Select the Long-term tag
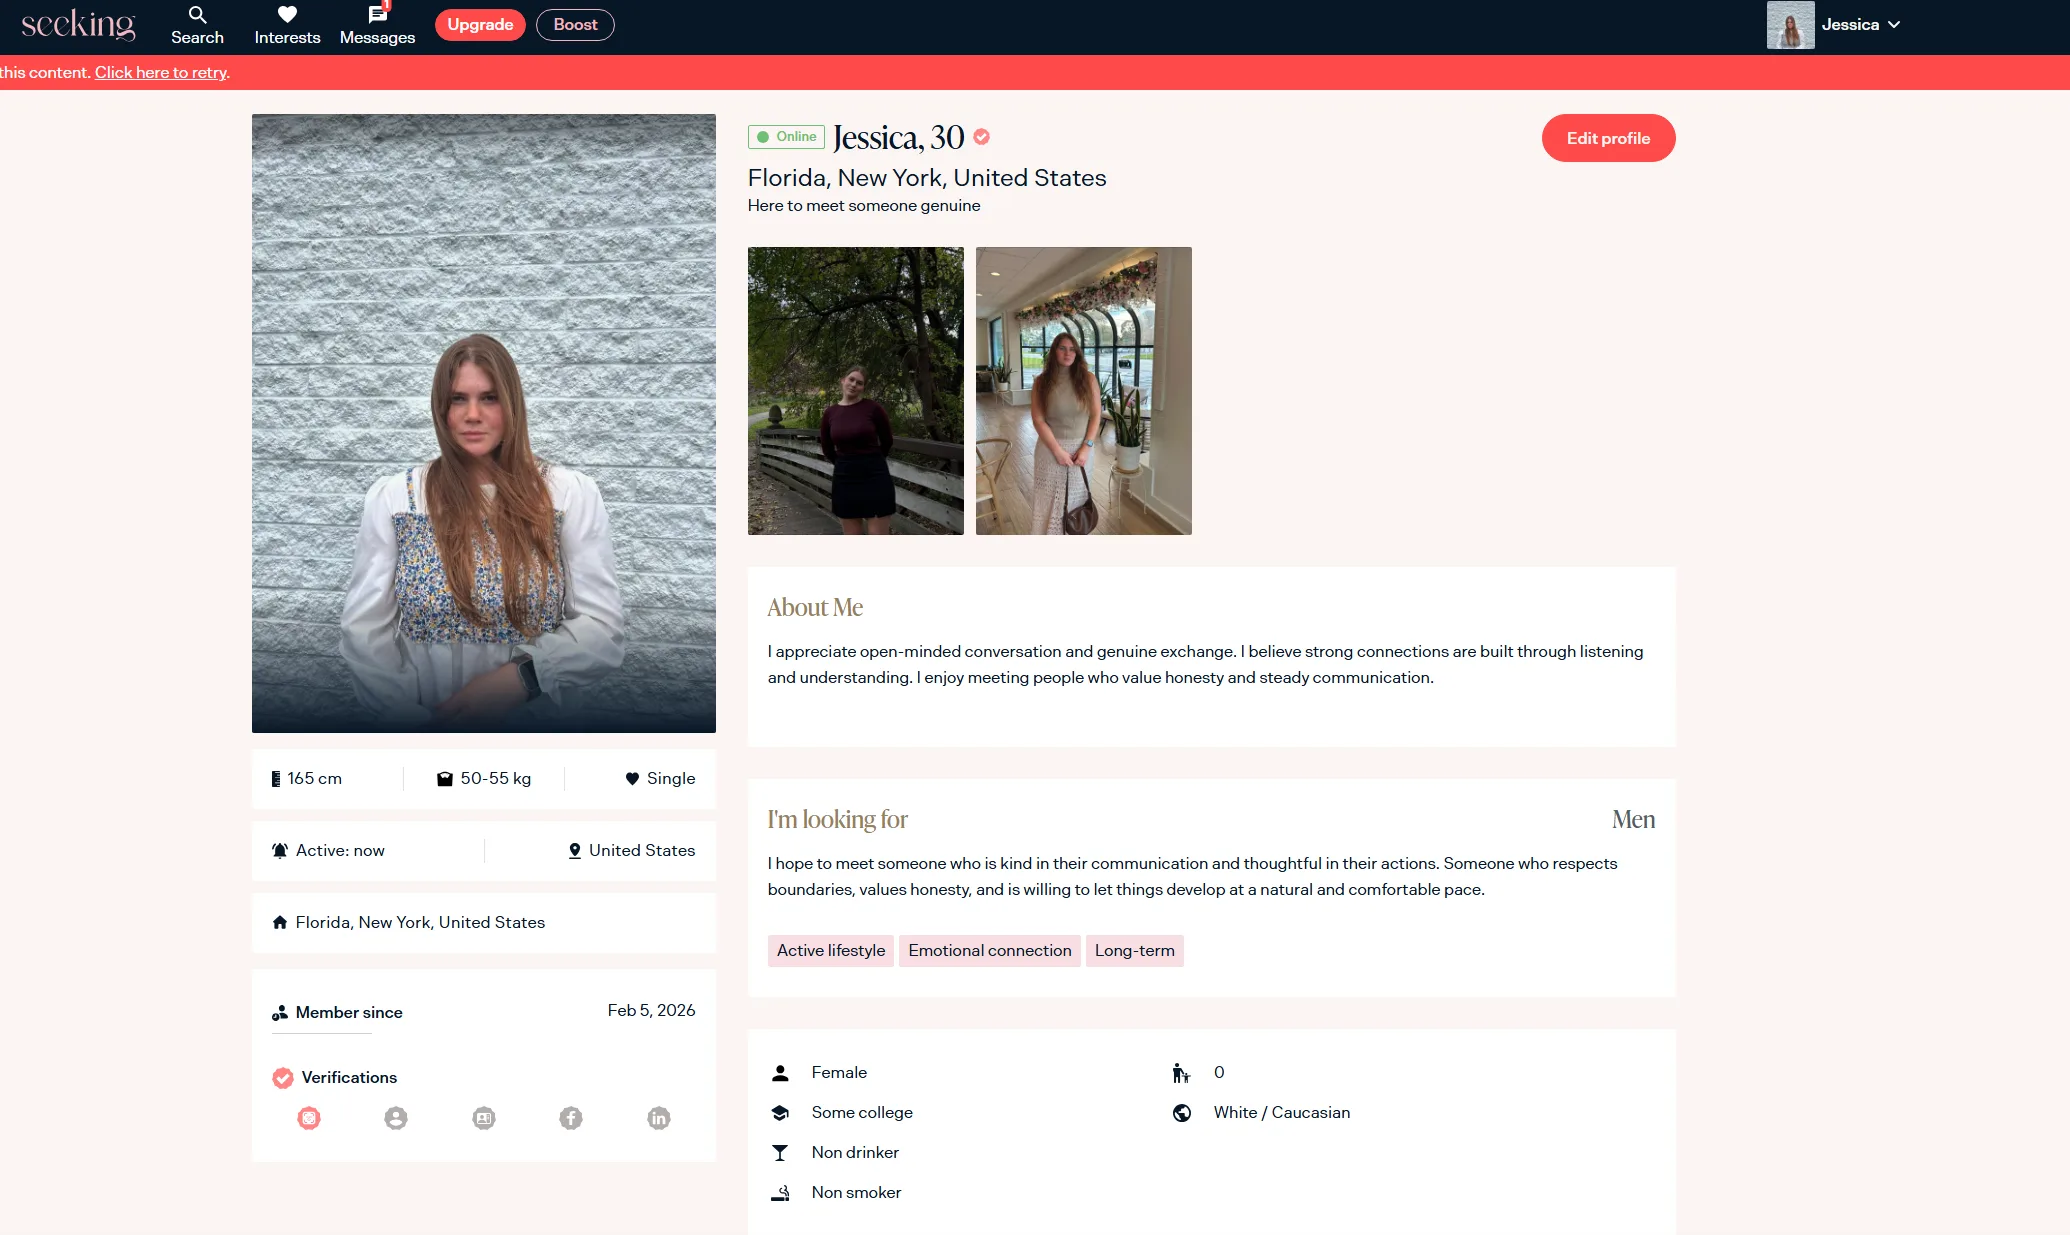2070x1235 pixels. coord(1134,951)
